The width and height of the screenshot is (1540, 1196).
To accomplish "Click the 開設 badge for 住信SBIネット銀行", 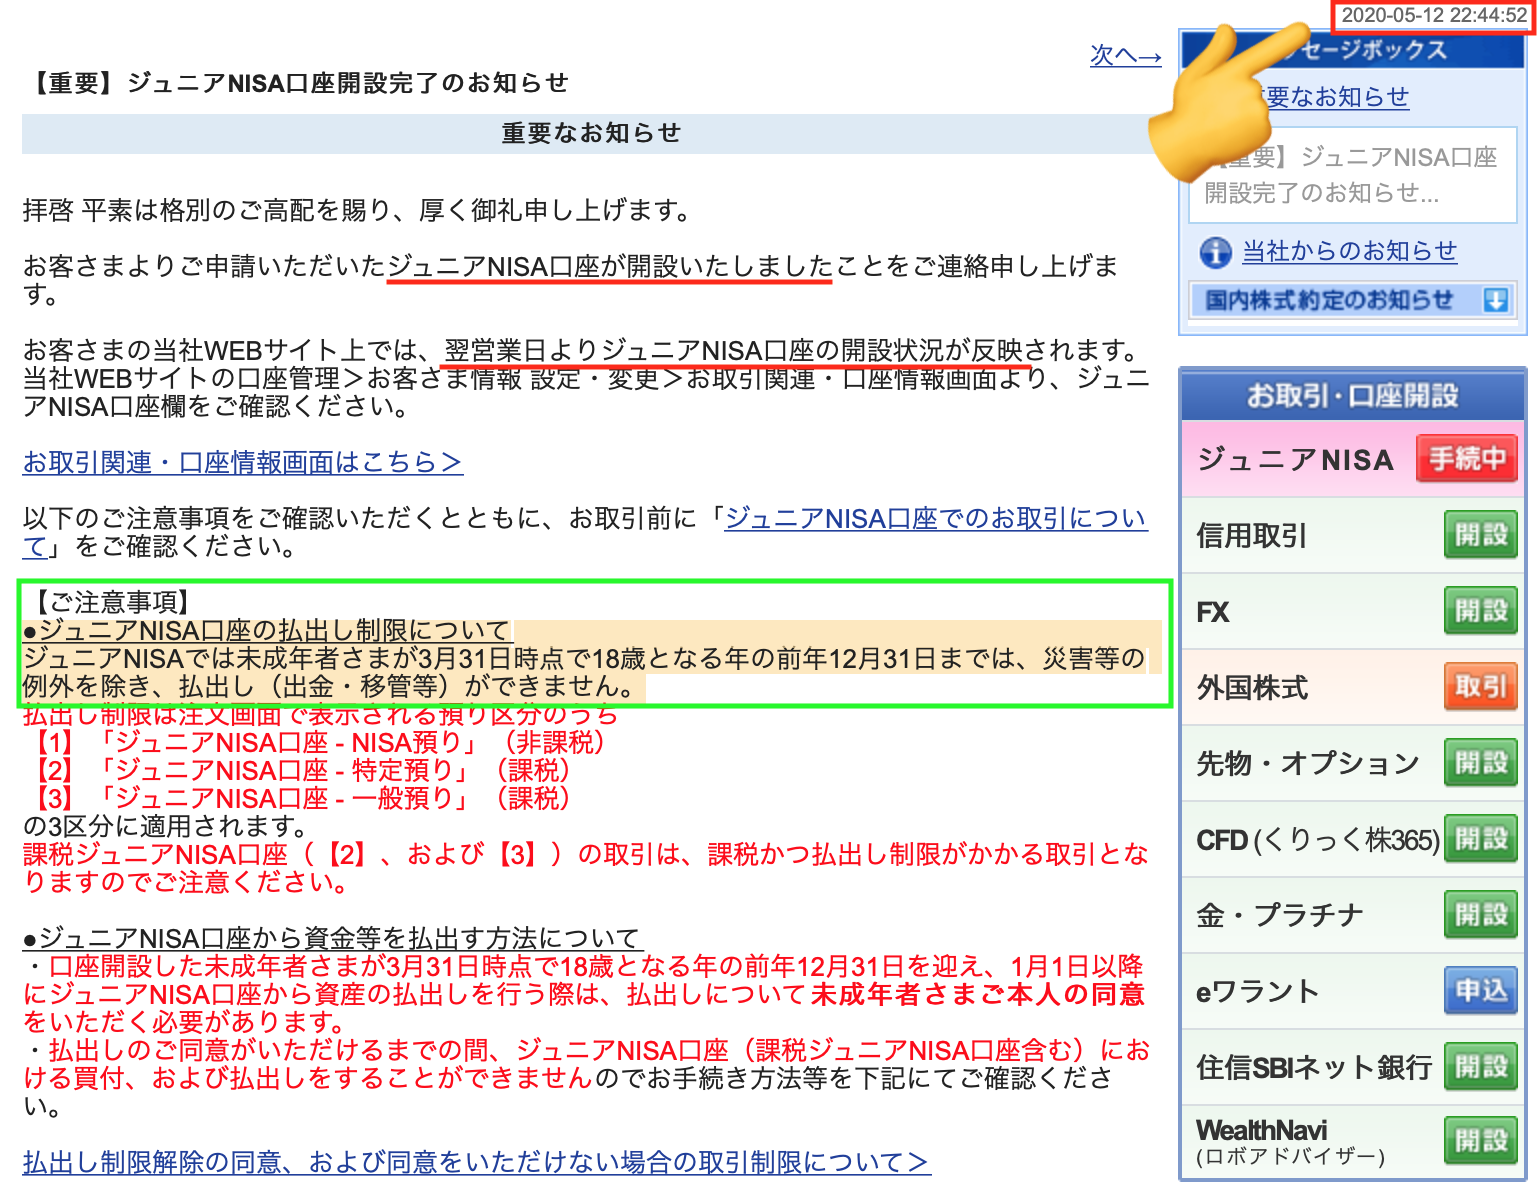I will pyautogui.click(x=1480, y=1066).
